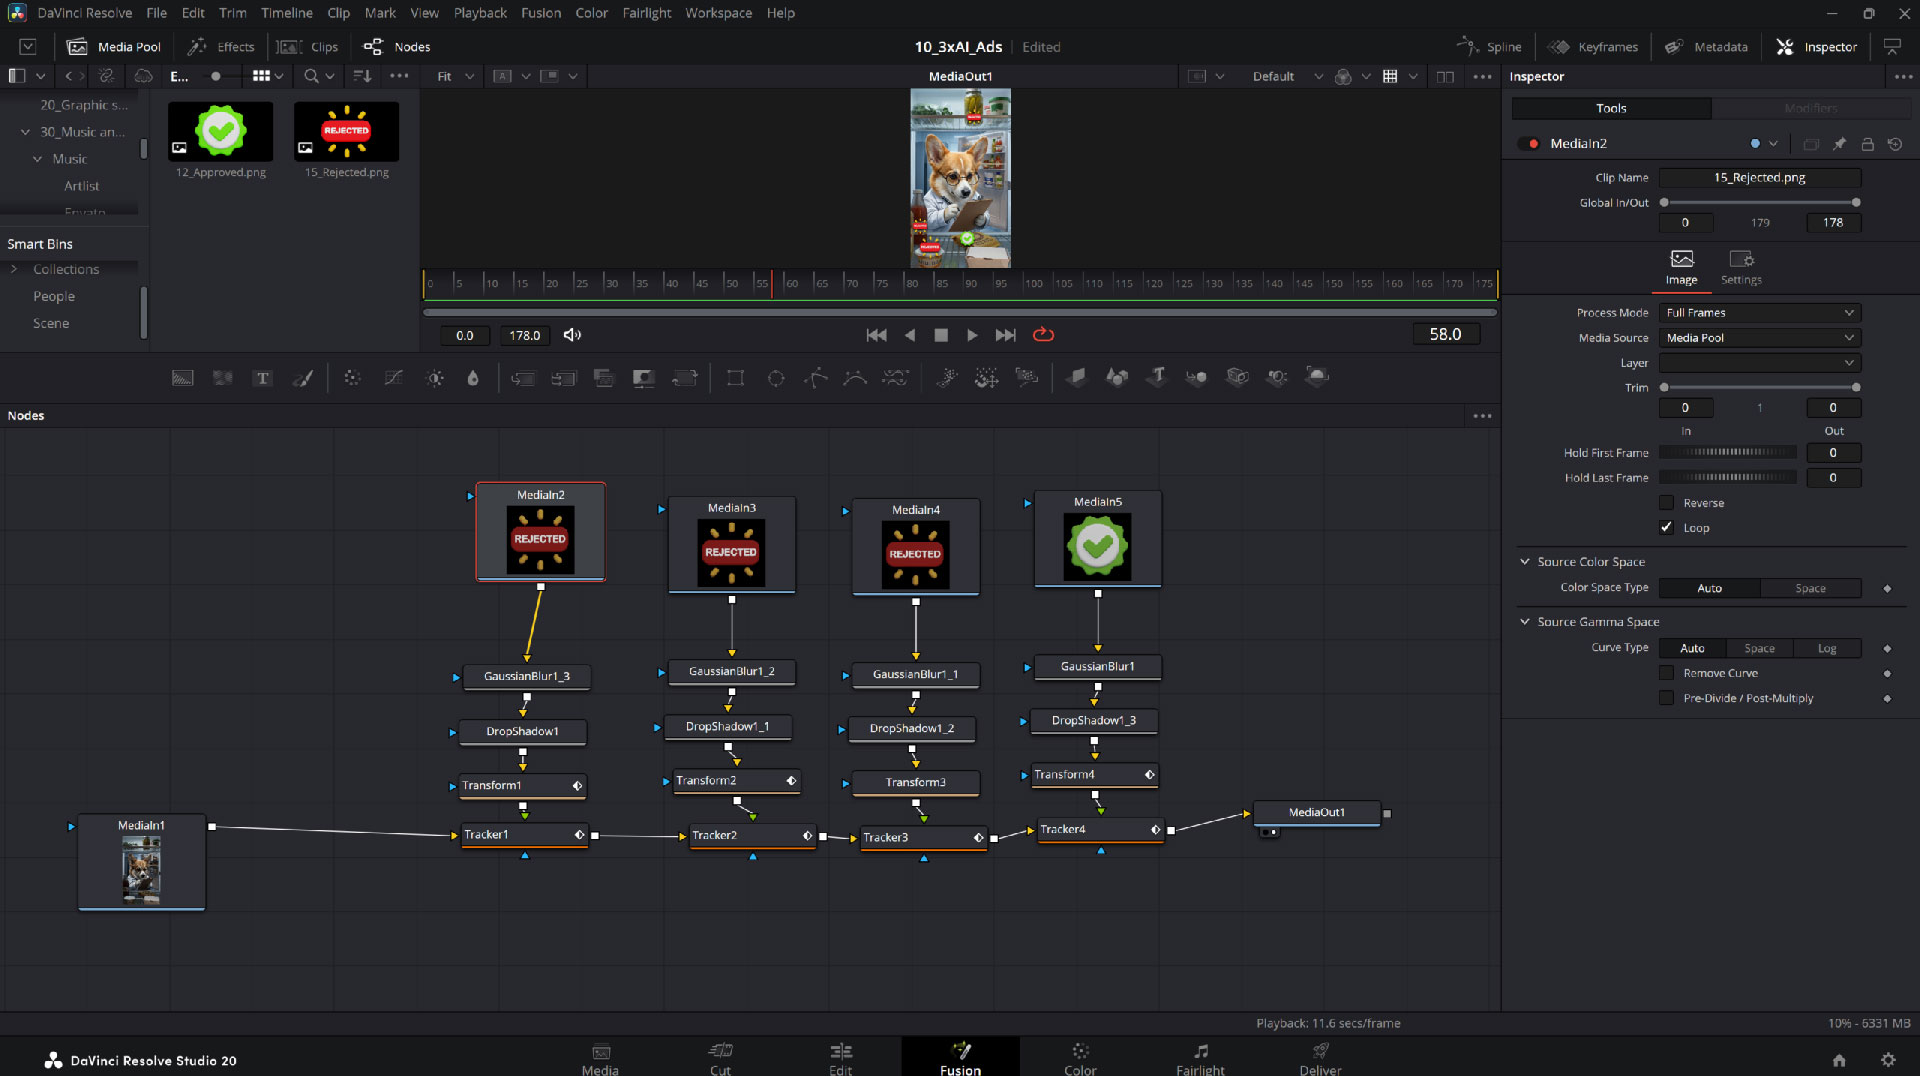
Task: Open the Media Source dropdown
Action: click(1758, 337)
